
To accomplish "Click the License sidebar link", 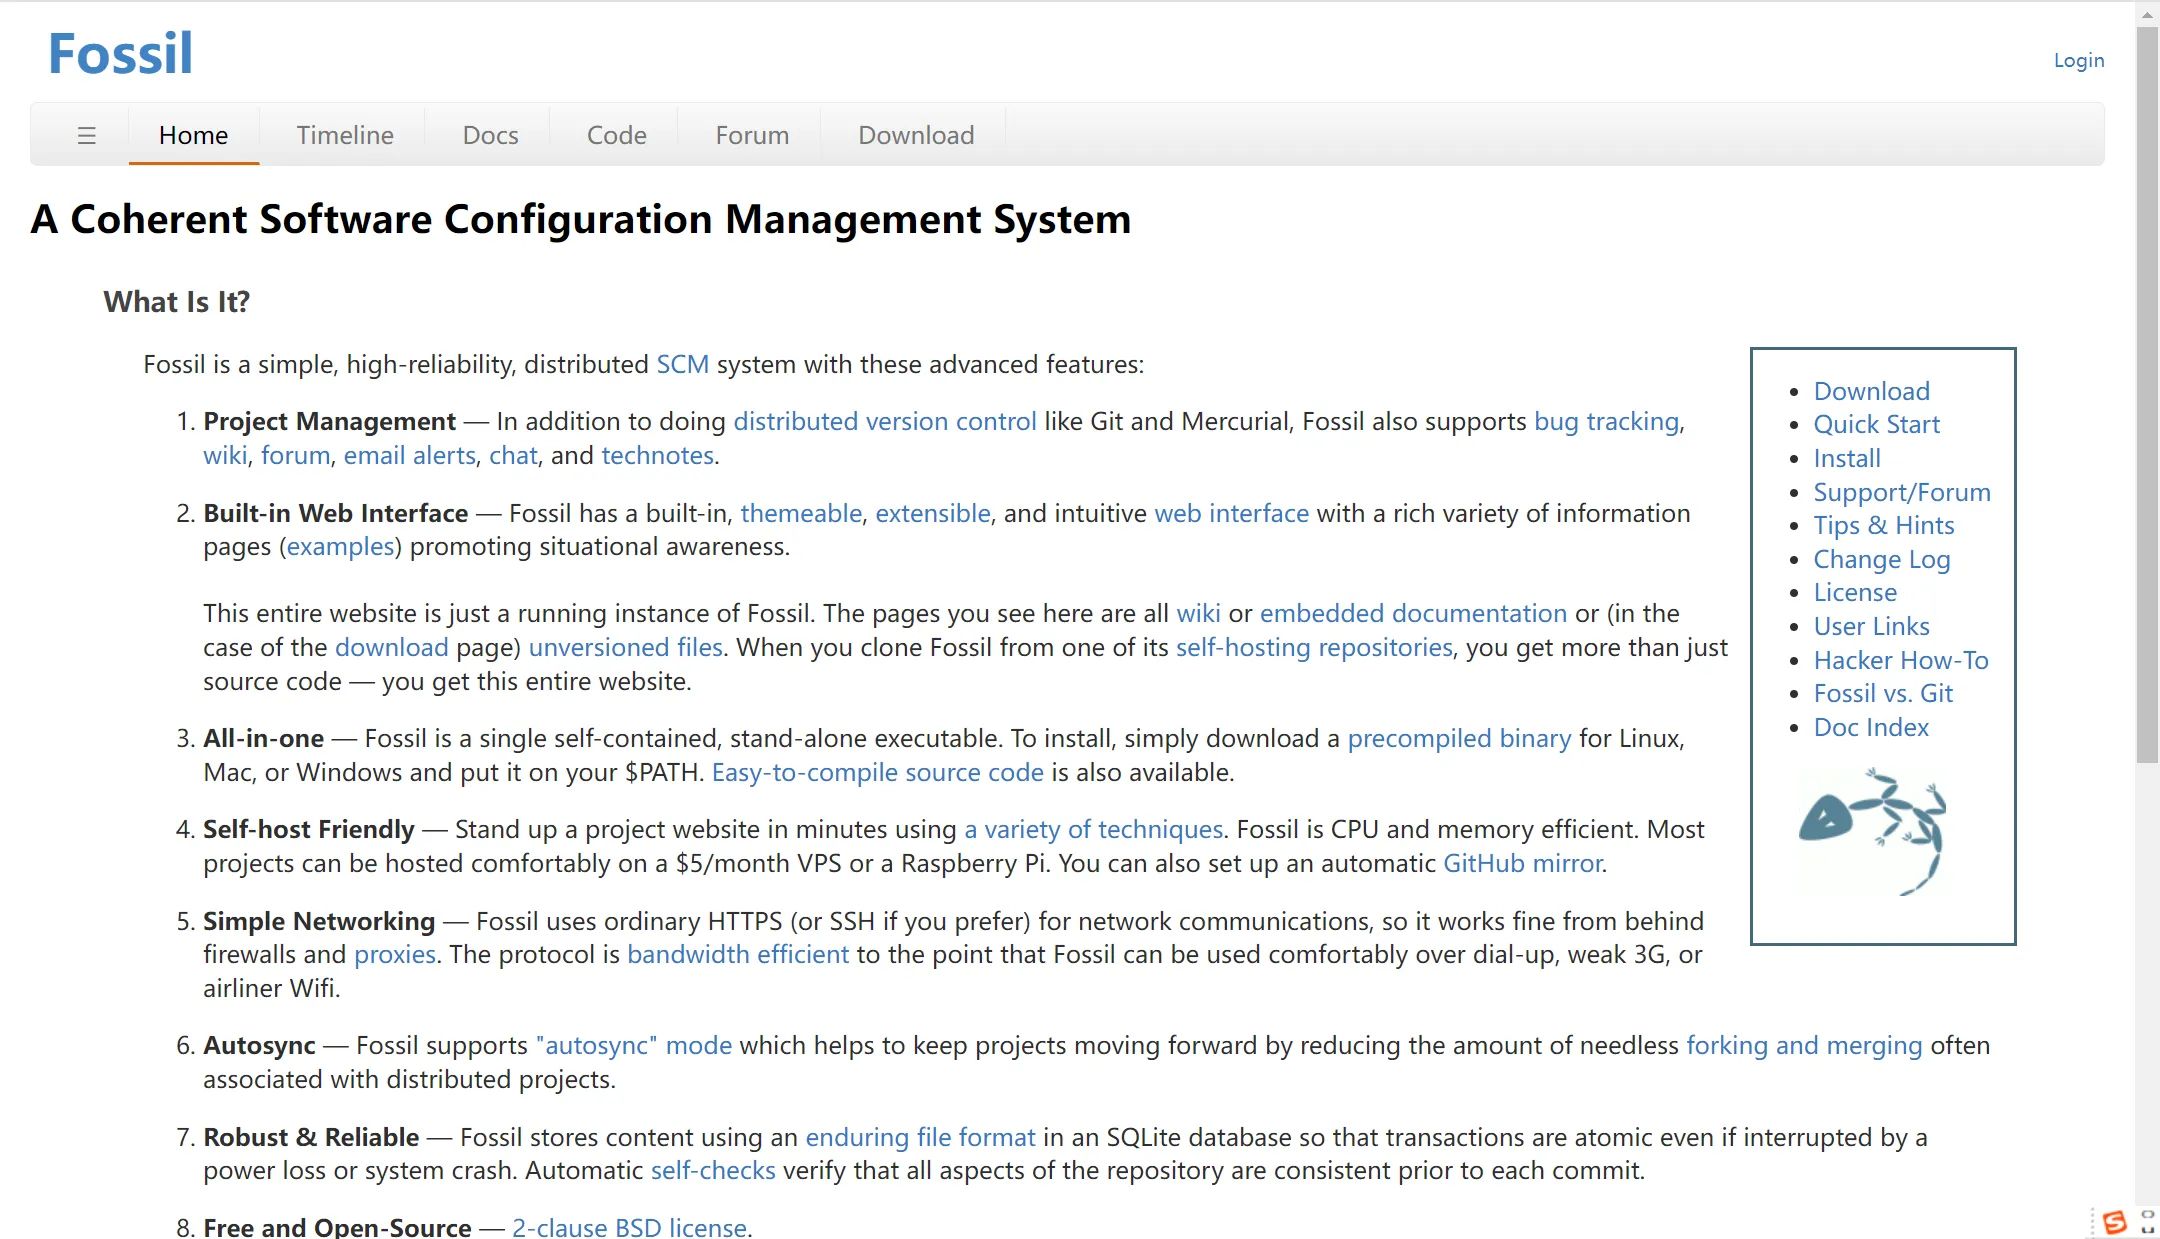I will 1855,592.
